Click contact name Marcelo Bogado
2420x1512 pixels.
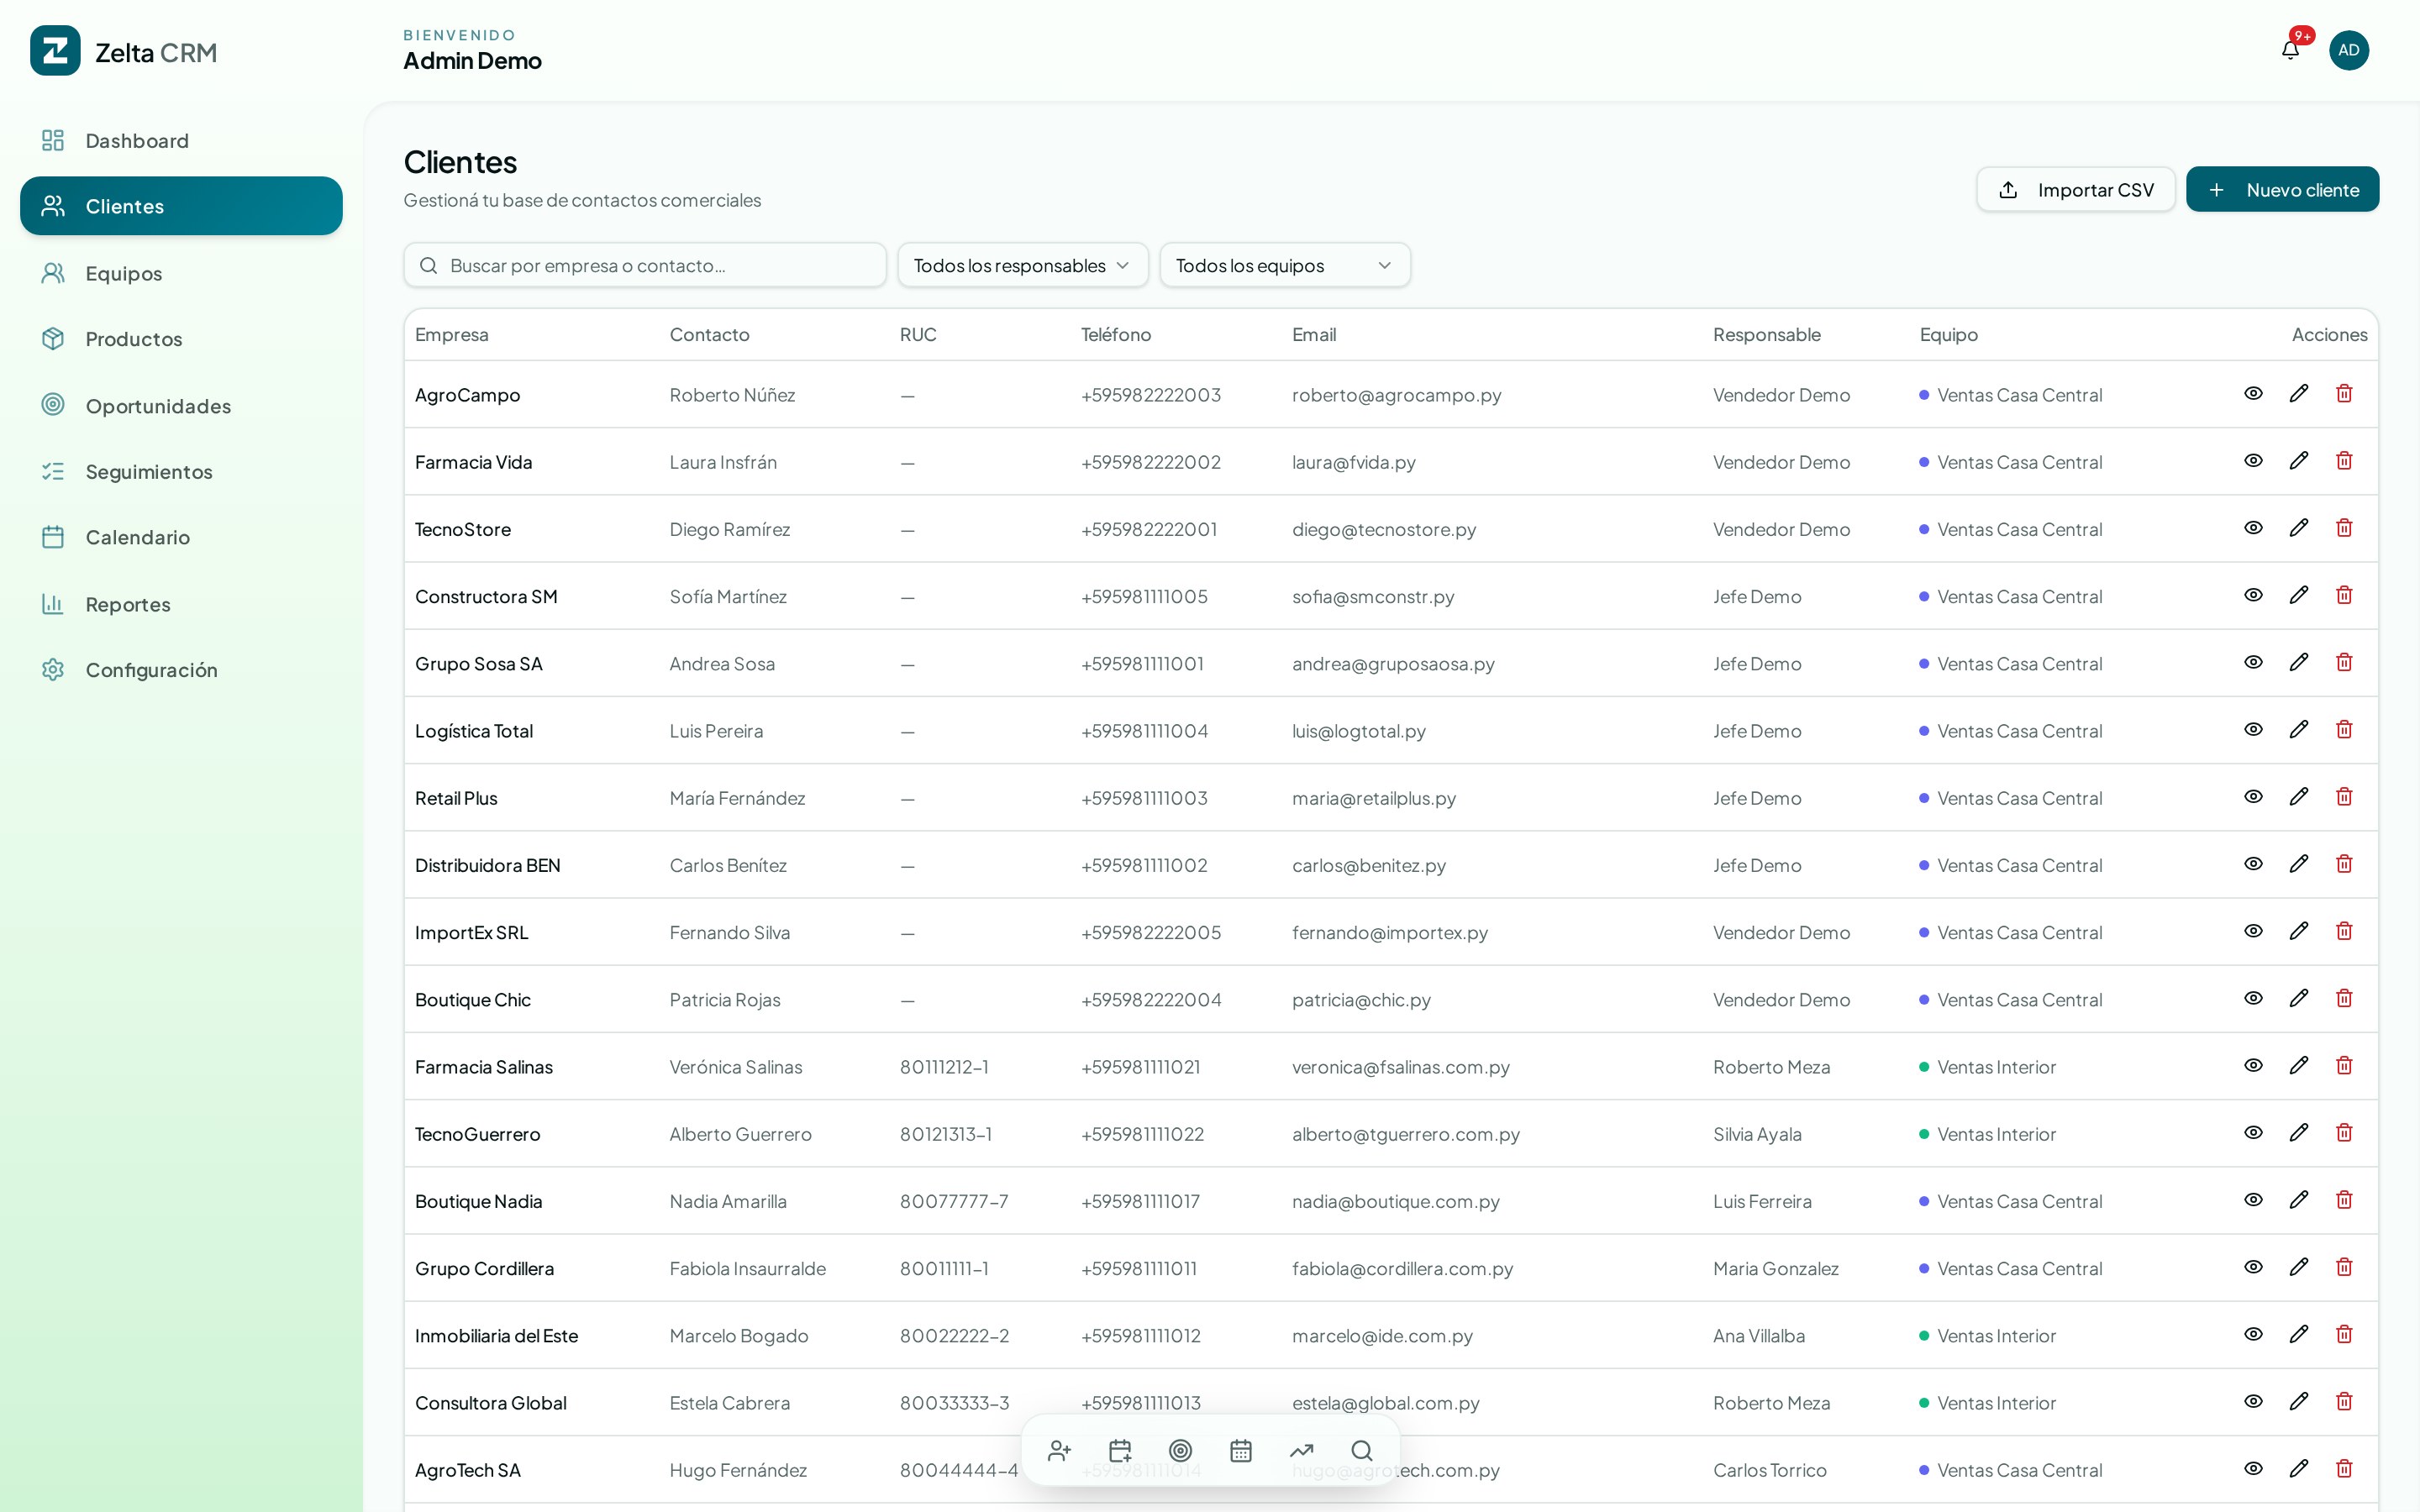[x=738, y=1336]
